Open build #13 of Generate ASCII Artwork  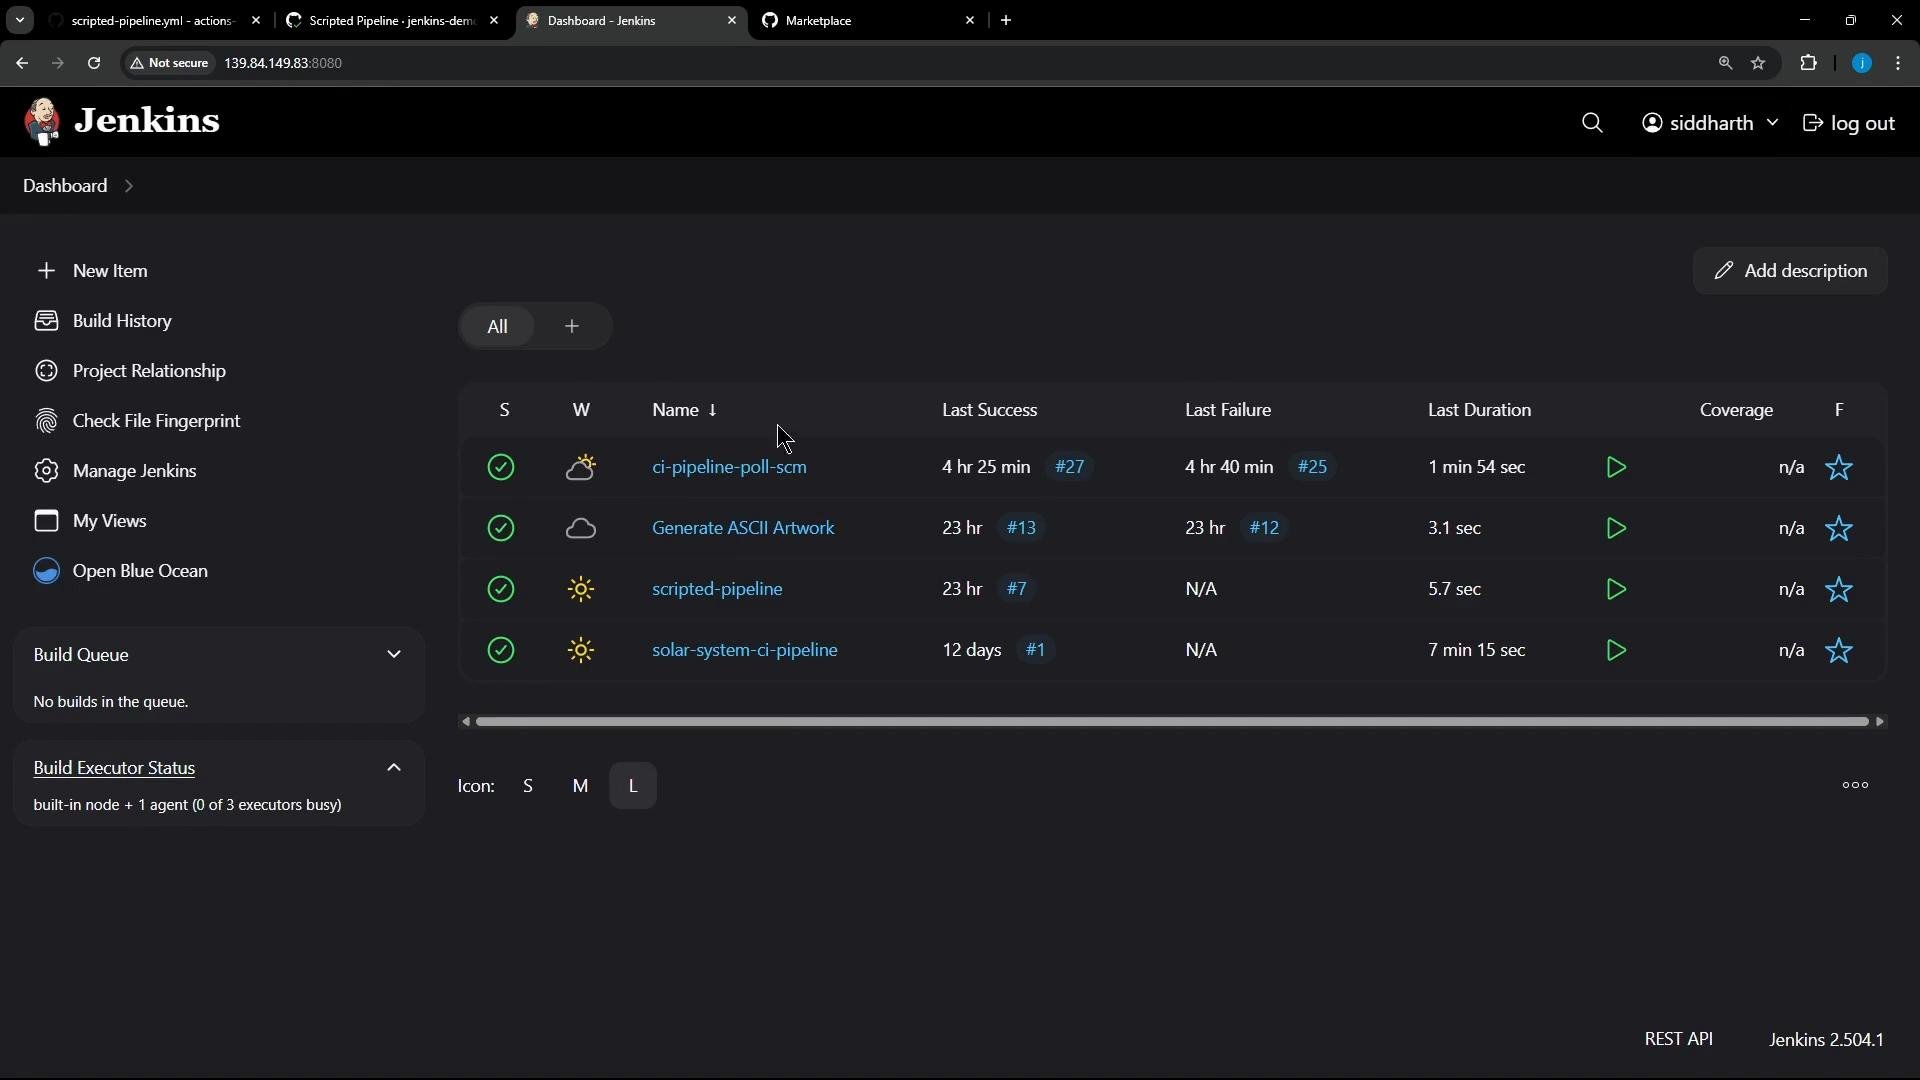1021,528
